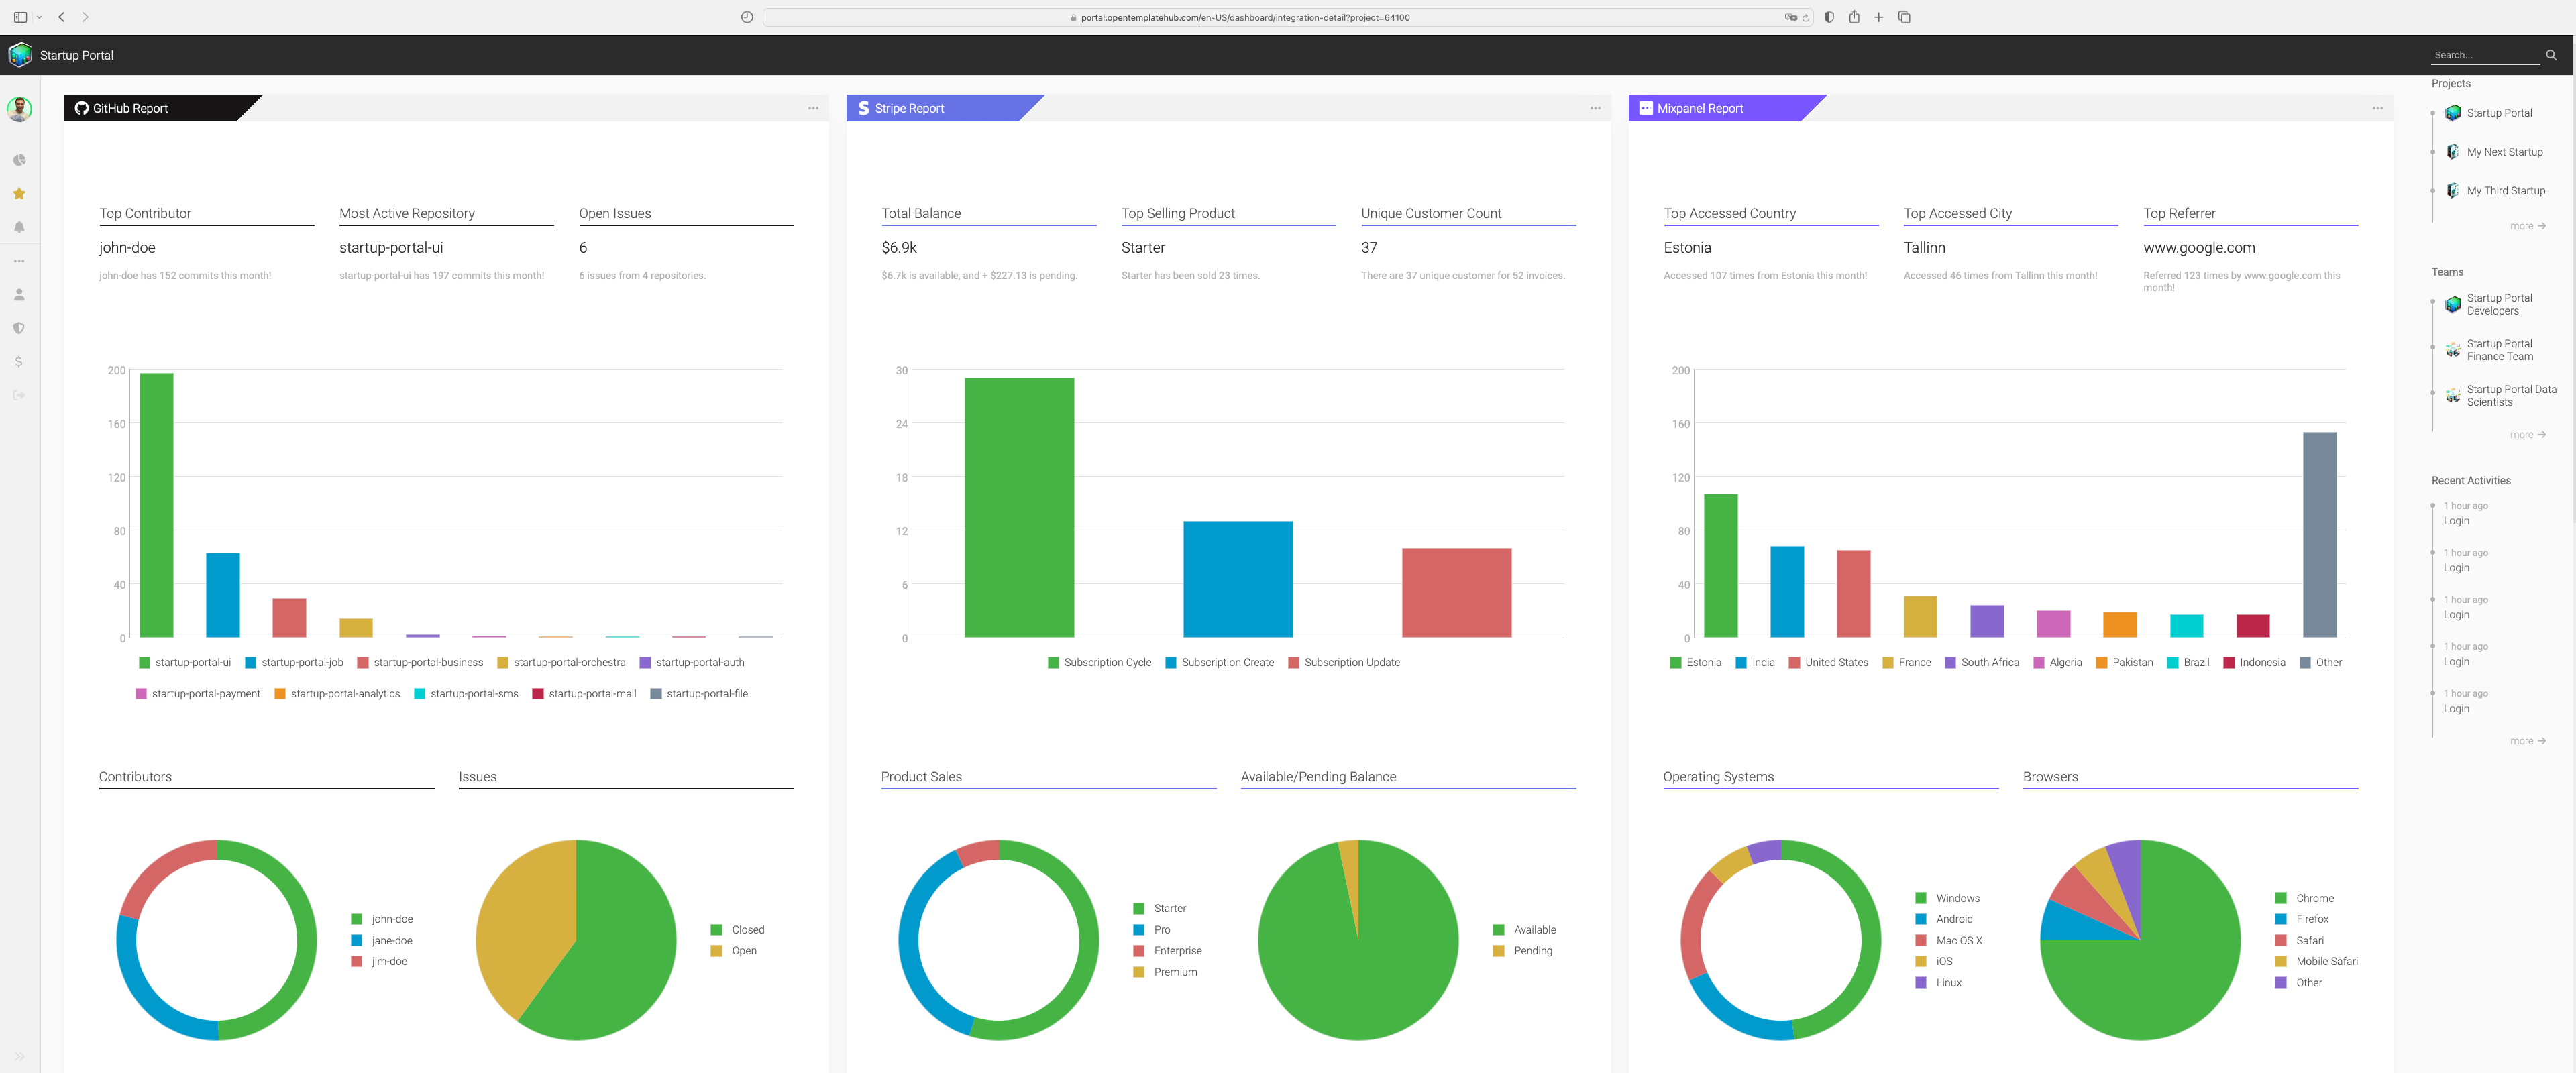Open the Stripe Report options menu
The image size is (2576, 1073).
click(1595, 108)
